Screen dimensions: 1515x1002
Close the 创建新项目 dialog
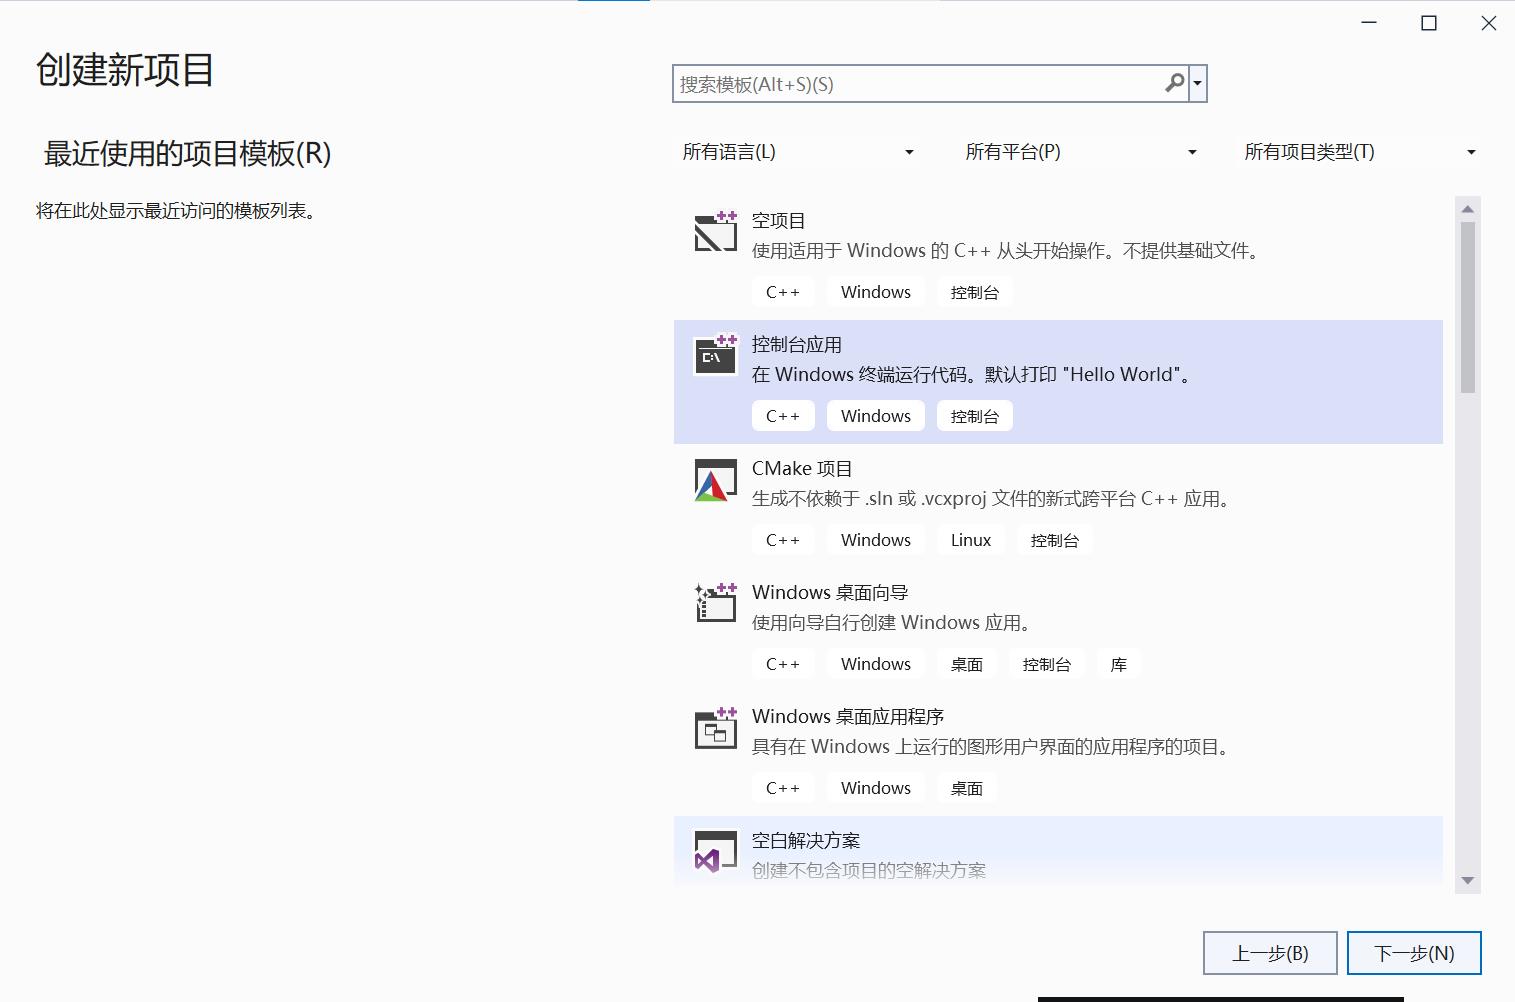tap(1489, 23)
